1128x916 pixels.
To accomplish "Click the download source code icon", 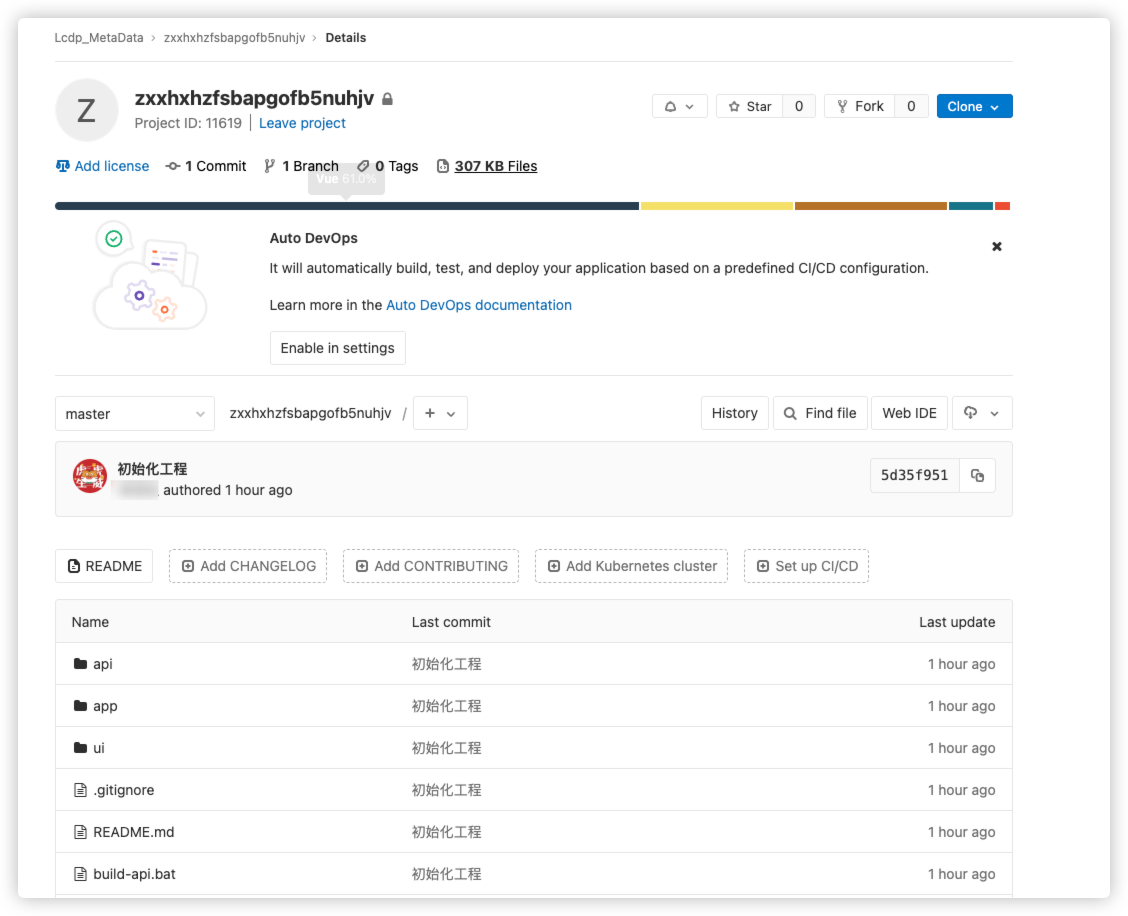I will tap(980, 413).
